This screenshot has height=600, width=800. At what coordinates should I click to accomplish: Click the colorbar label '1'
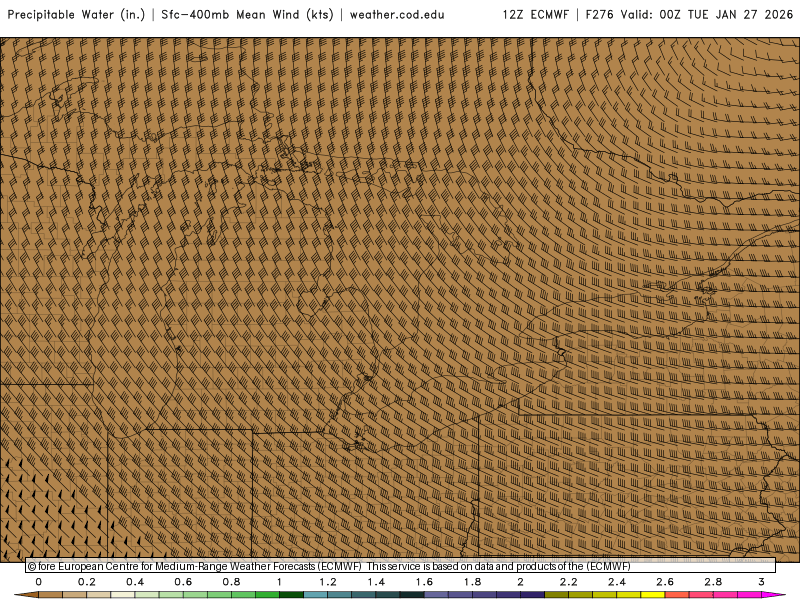(279, 582)
